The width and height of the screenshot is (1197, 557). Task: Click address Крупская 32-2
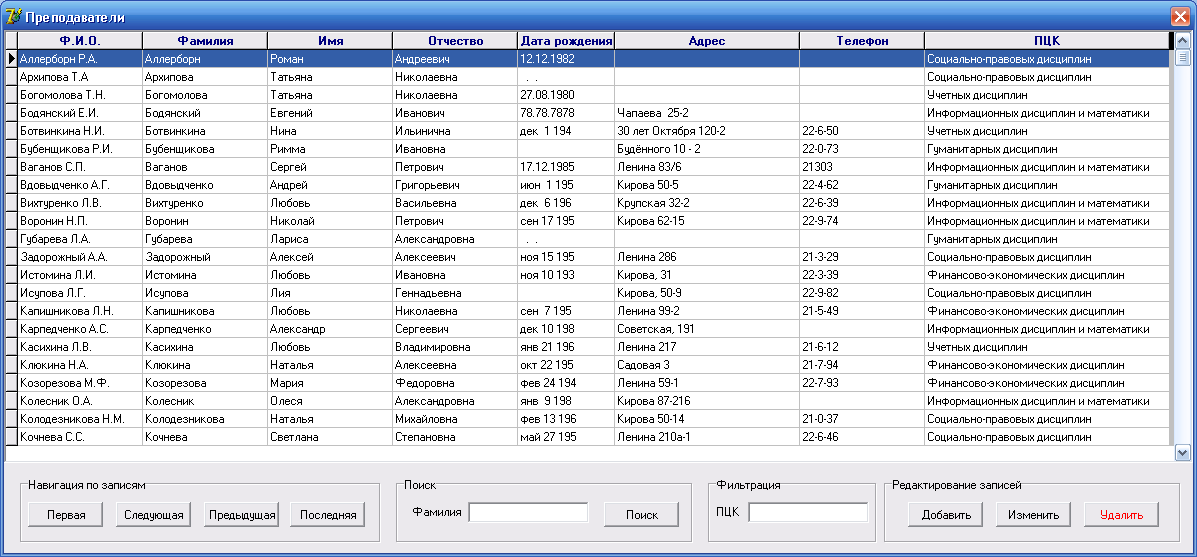click(x=707, y=203)
